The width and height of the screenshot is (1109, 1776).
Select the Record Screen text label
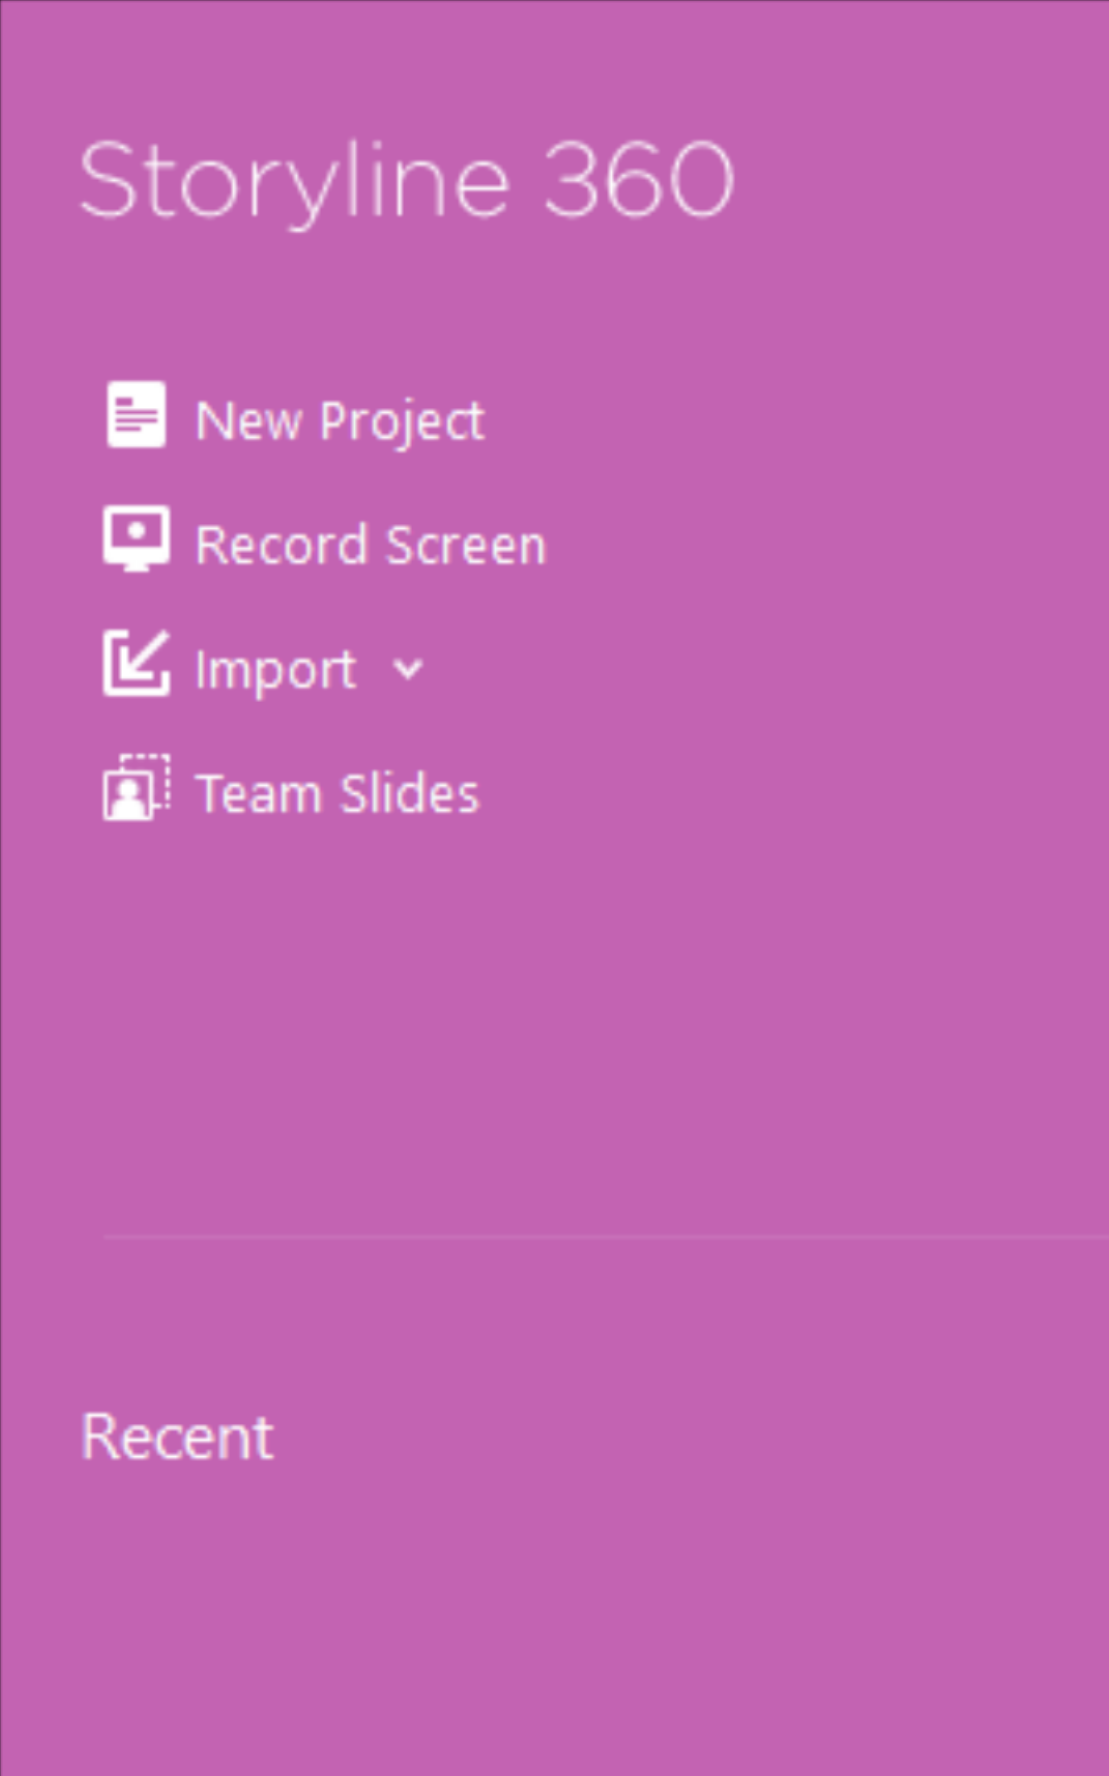coord(370,546)
